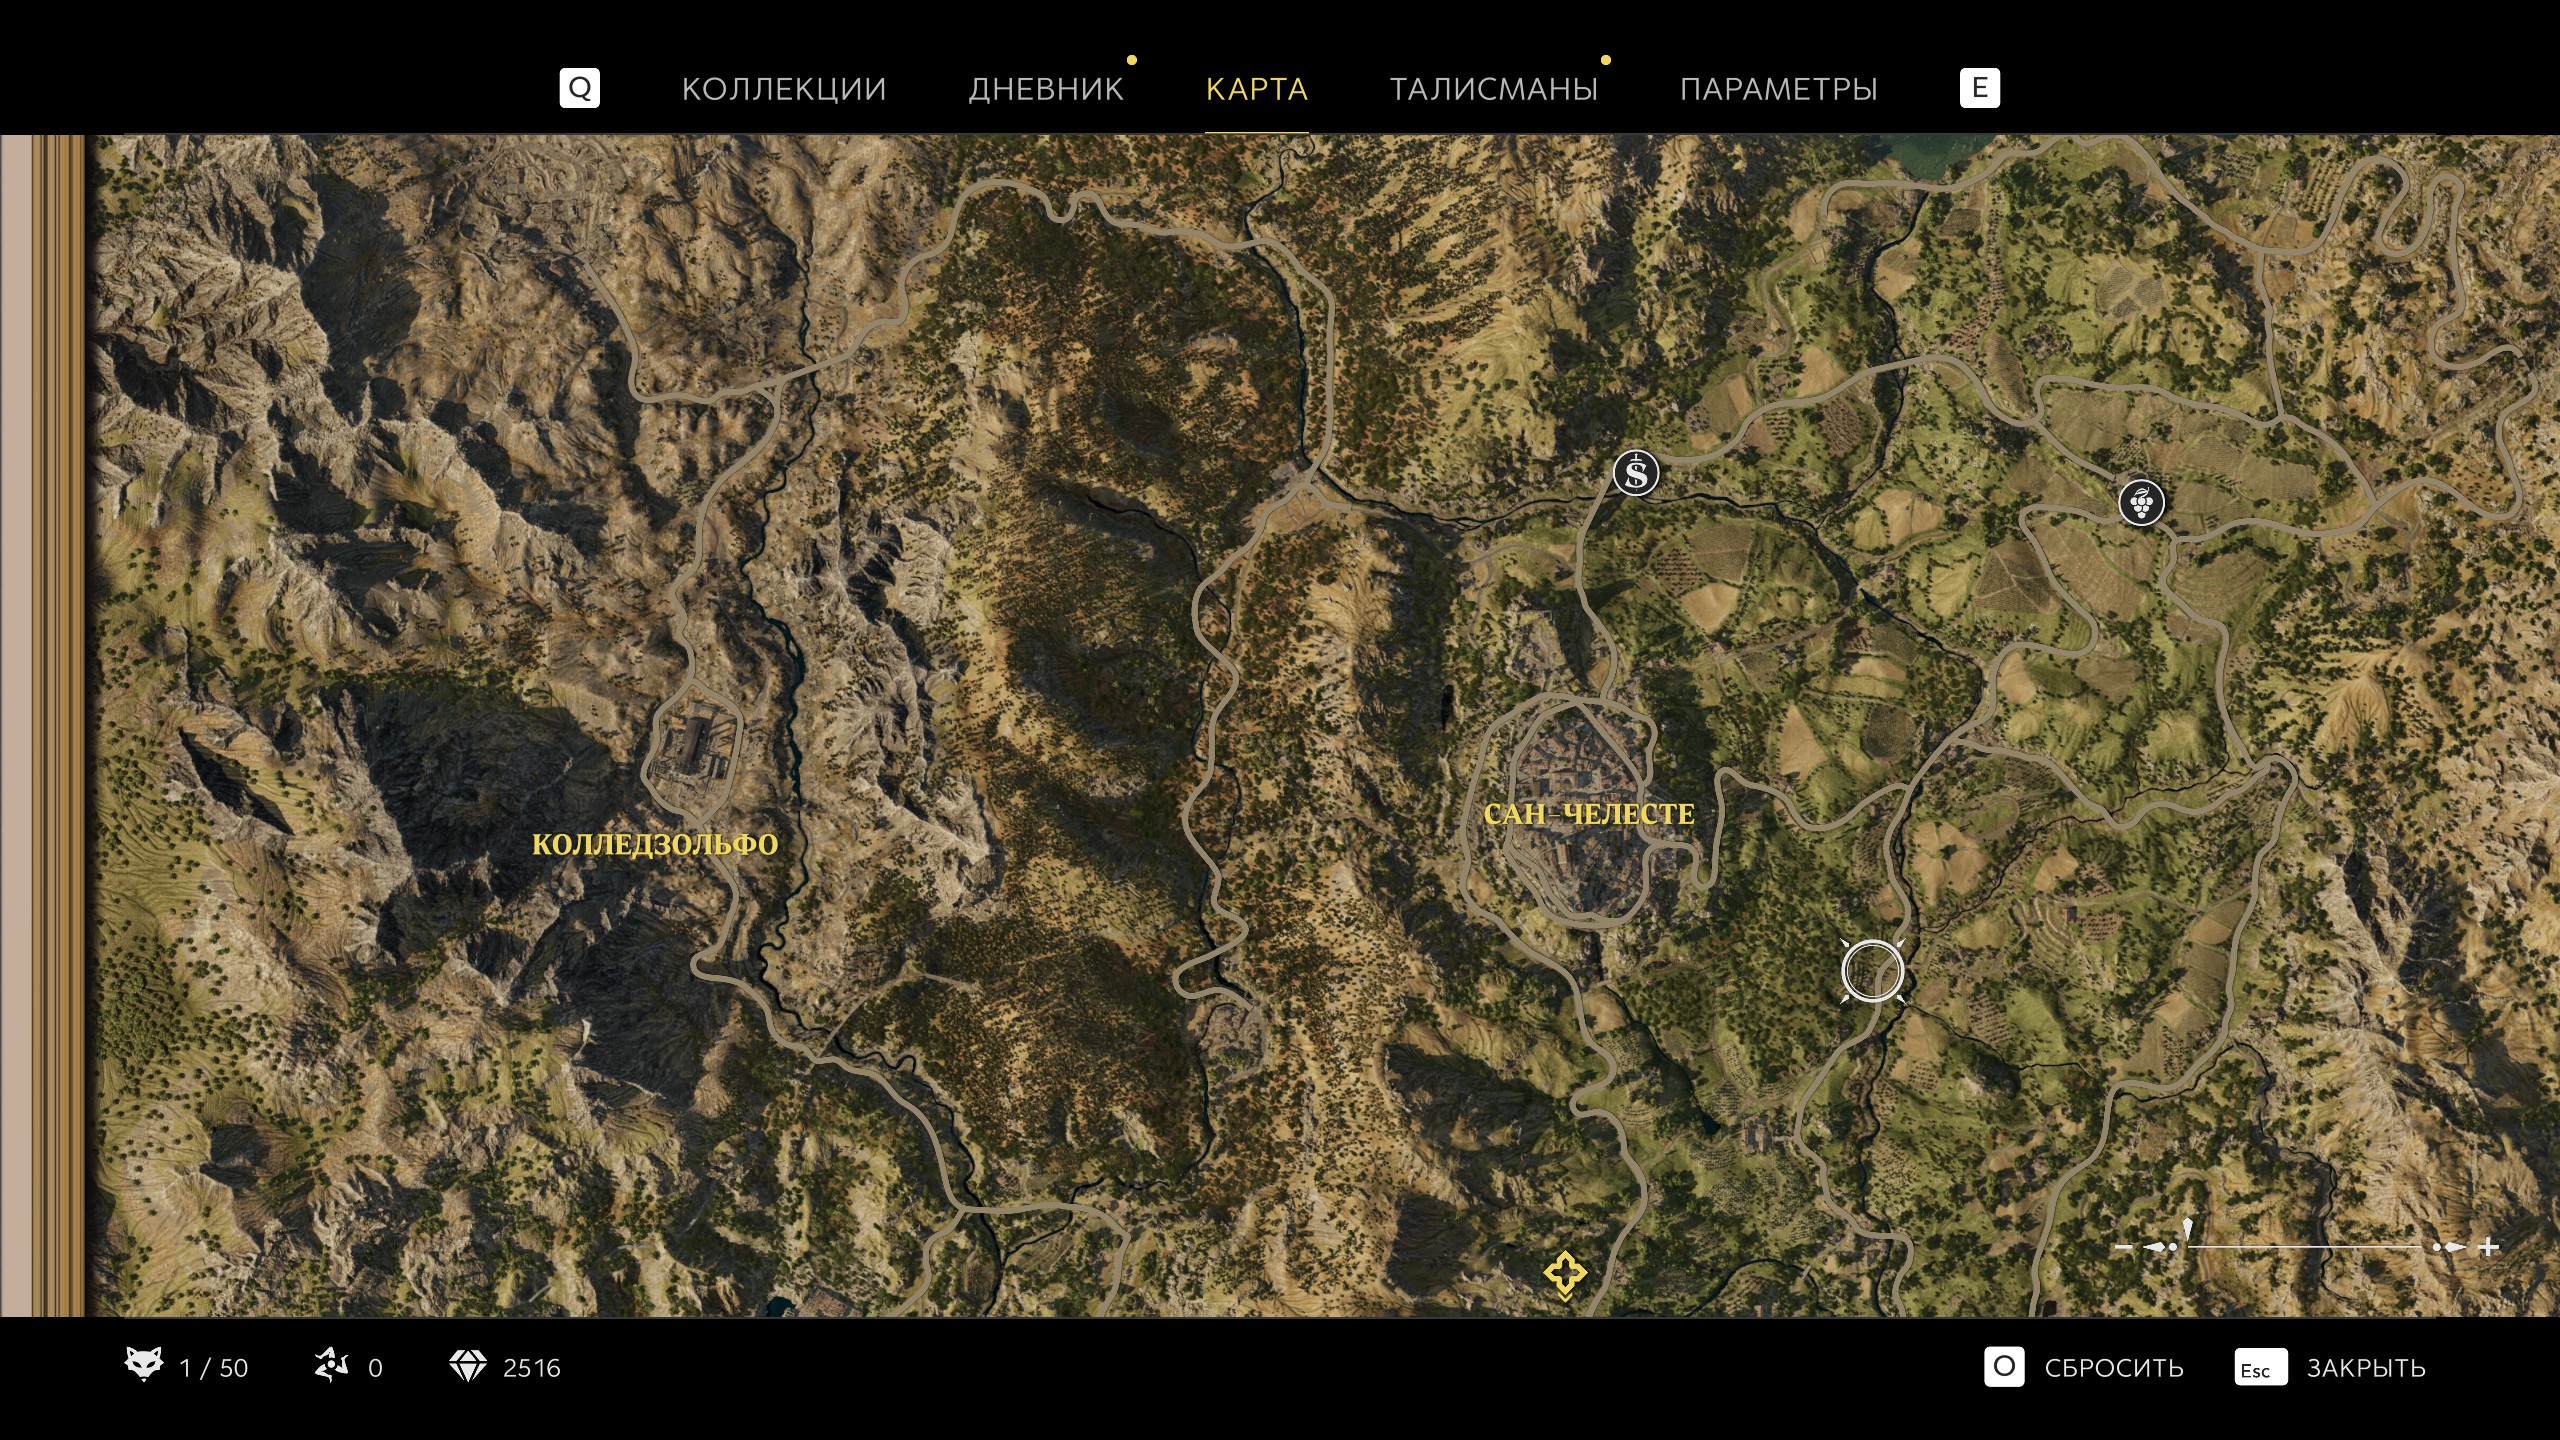Open the Коллекции tab

pyautogui.click(x=784, y=89)
